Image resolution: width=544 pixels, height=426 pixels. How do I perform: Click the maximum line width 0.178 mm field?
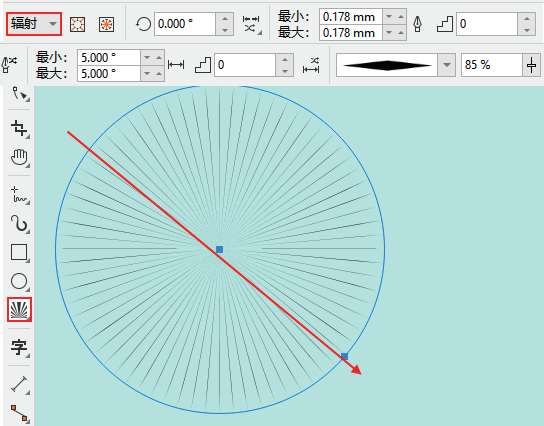click(x=351, y=33)
